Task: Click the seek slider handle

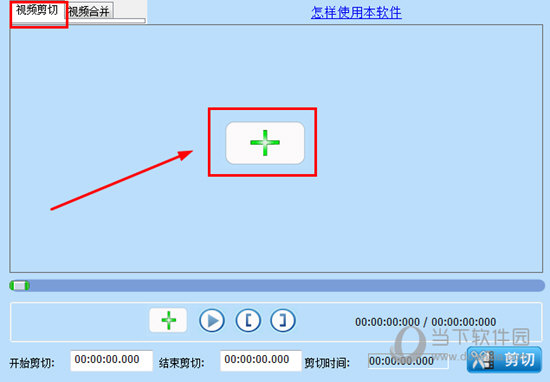Action: pyautogui.click(x=20, y=286)
